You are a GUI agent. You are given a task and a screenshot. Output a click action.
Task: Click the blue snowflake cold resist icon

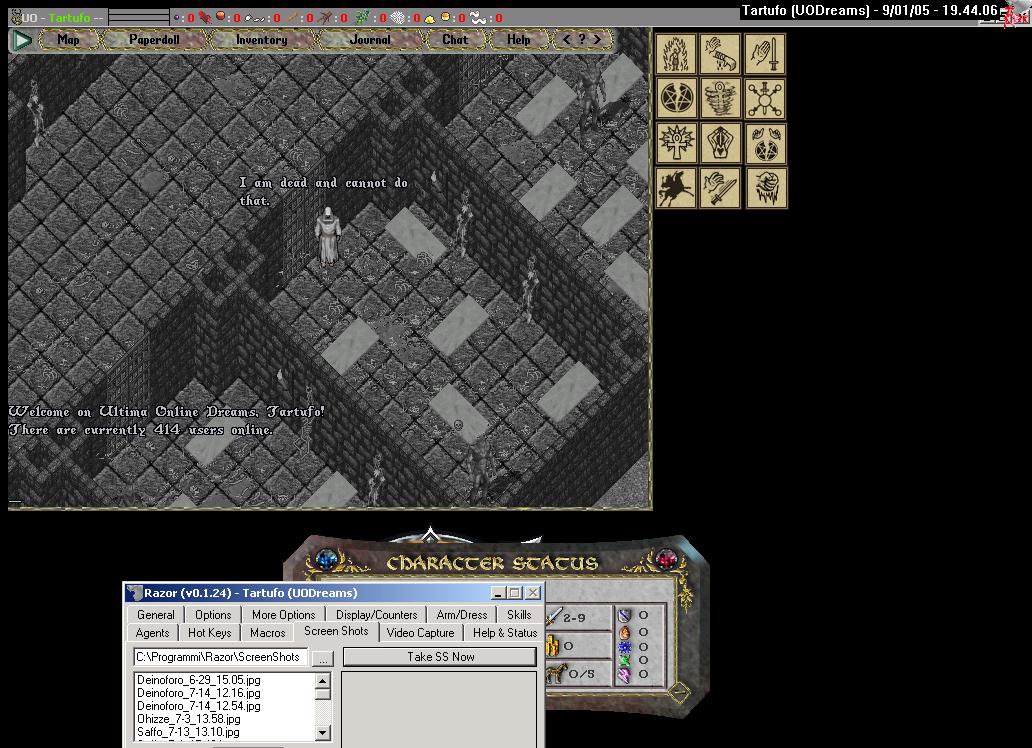[624, 647]
